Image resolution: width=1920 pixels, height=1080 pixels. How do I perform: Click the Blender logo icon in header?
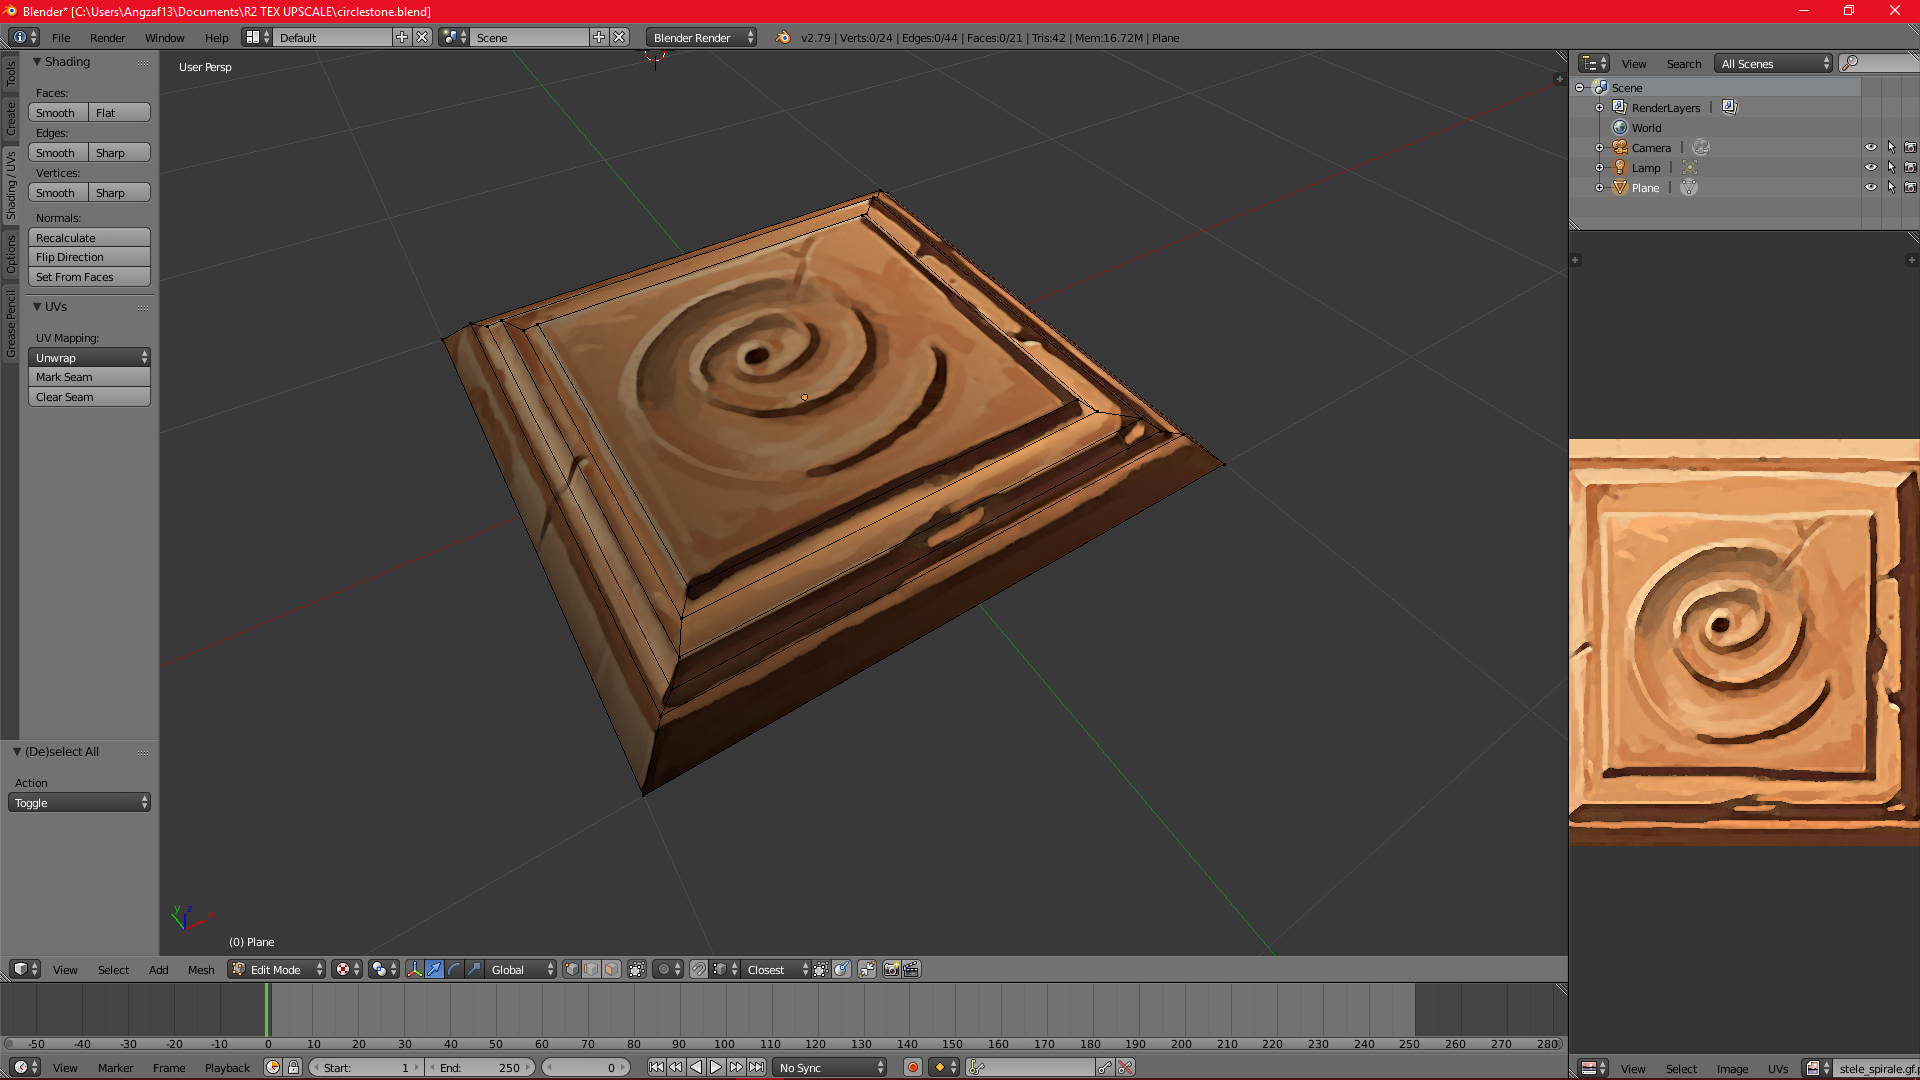[783, 37]
